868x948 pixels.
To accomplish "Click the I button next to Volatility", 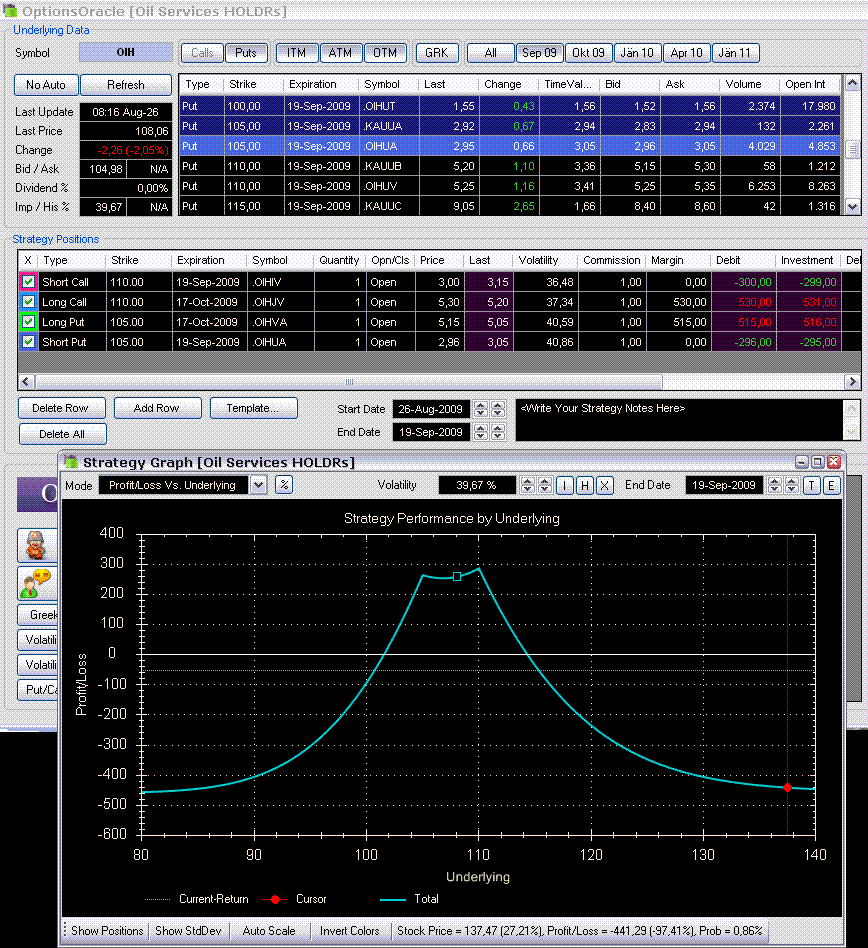I will [x=566, y=485].
